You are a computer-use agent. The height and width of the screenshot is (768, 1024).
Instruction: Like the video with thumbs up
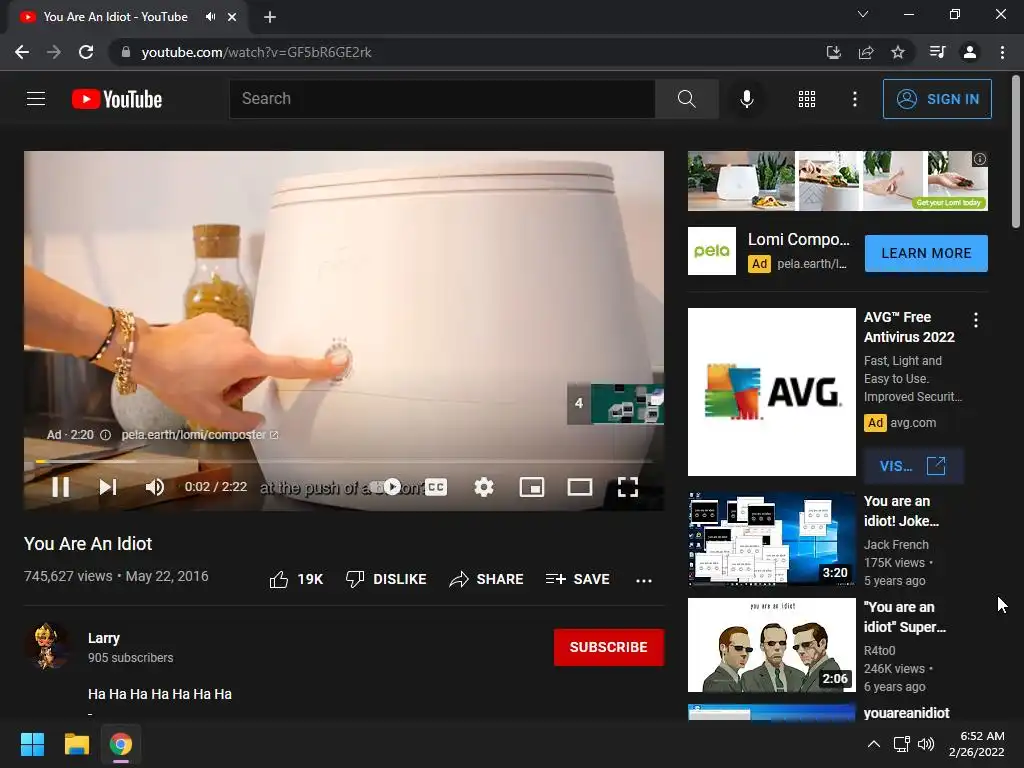click(296, 579)
